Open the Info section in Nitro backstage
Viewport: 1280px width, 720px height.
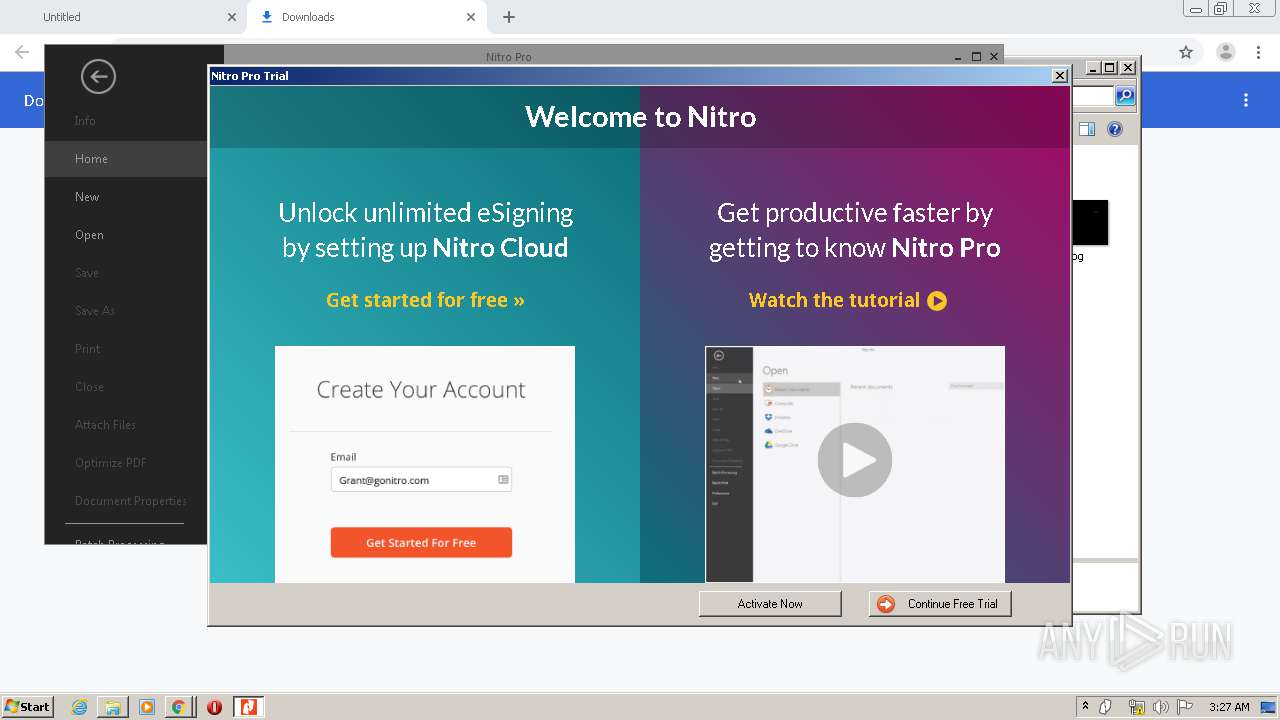[x=85, y=121]
